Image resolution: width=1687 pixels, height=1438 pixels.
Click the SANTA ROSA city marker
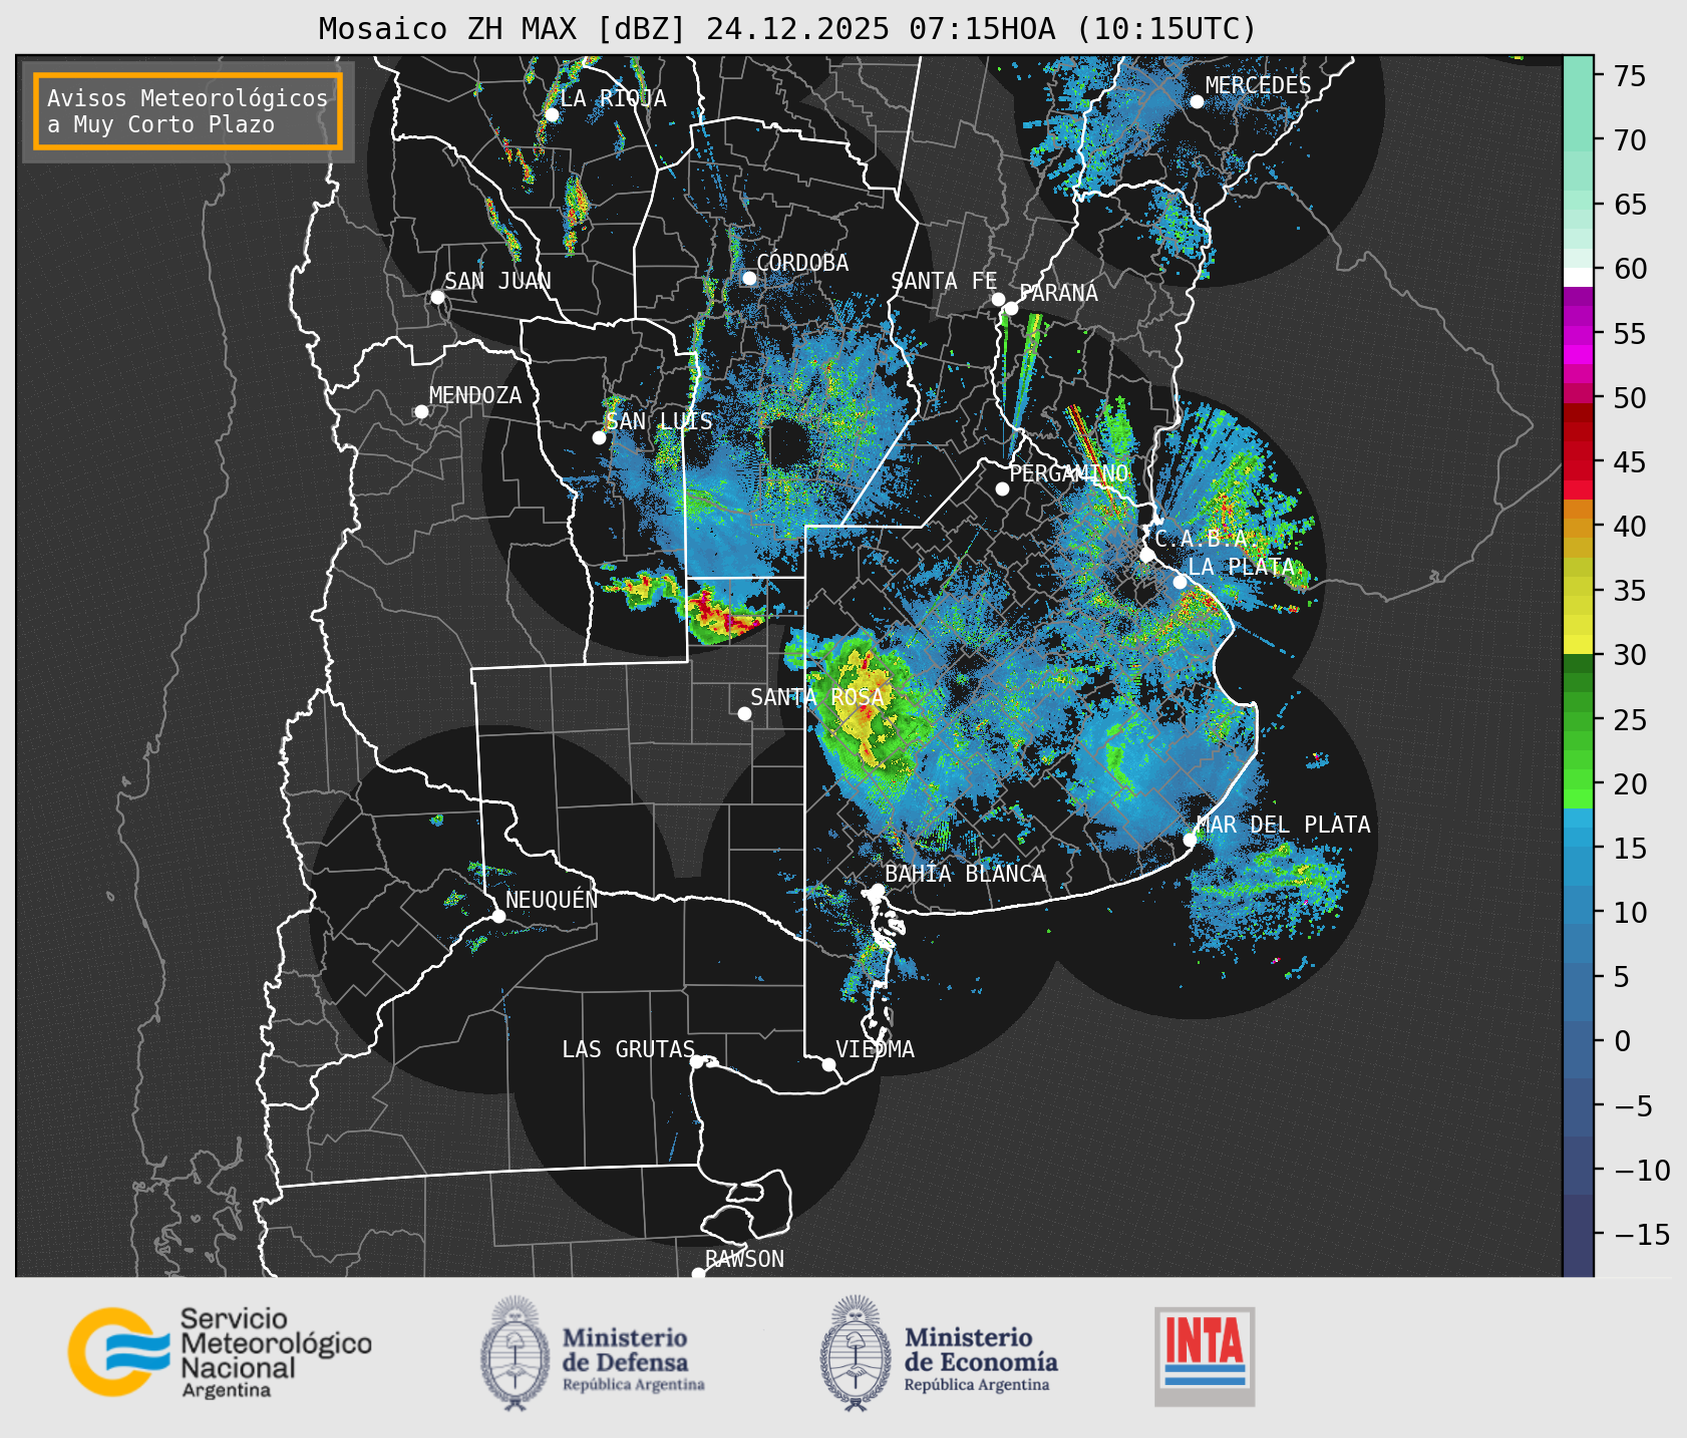[744, 714]
